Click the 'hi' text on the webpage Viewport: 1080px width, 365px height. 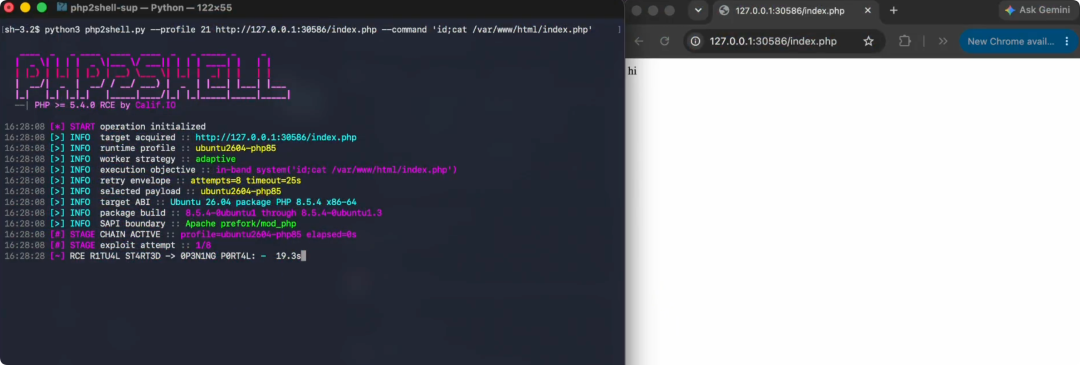632,70
